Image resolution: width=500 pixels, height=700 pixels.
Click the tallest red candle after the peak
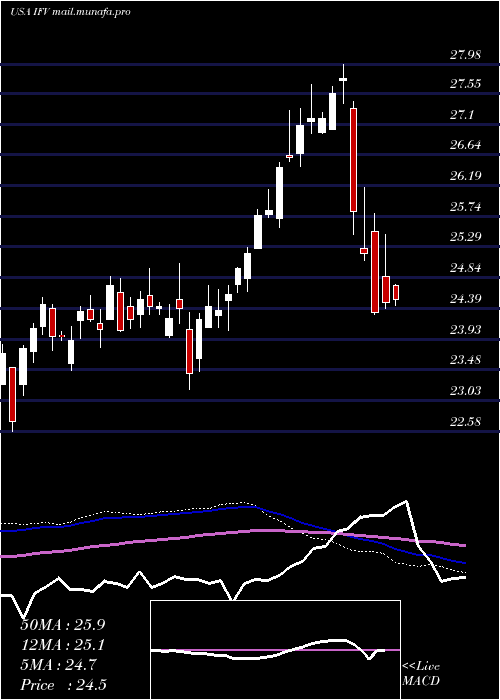353,160
